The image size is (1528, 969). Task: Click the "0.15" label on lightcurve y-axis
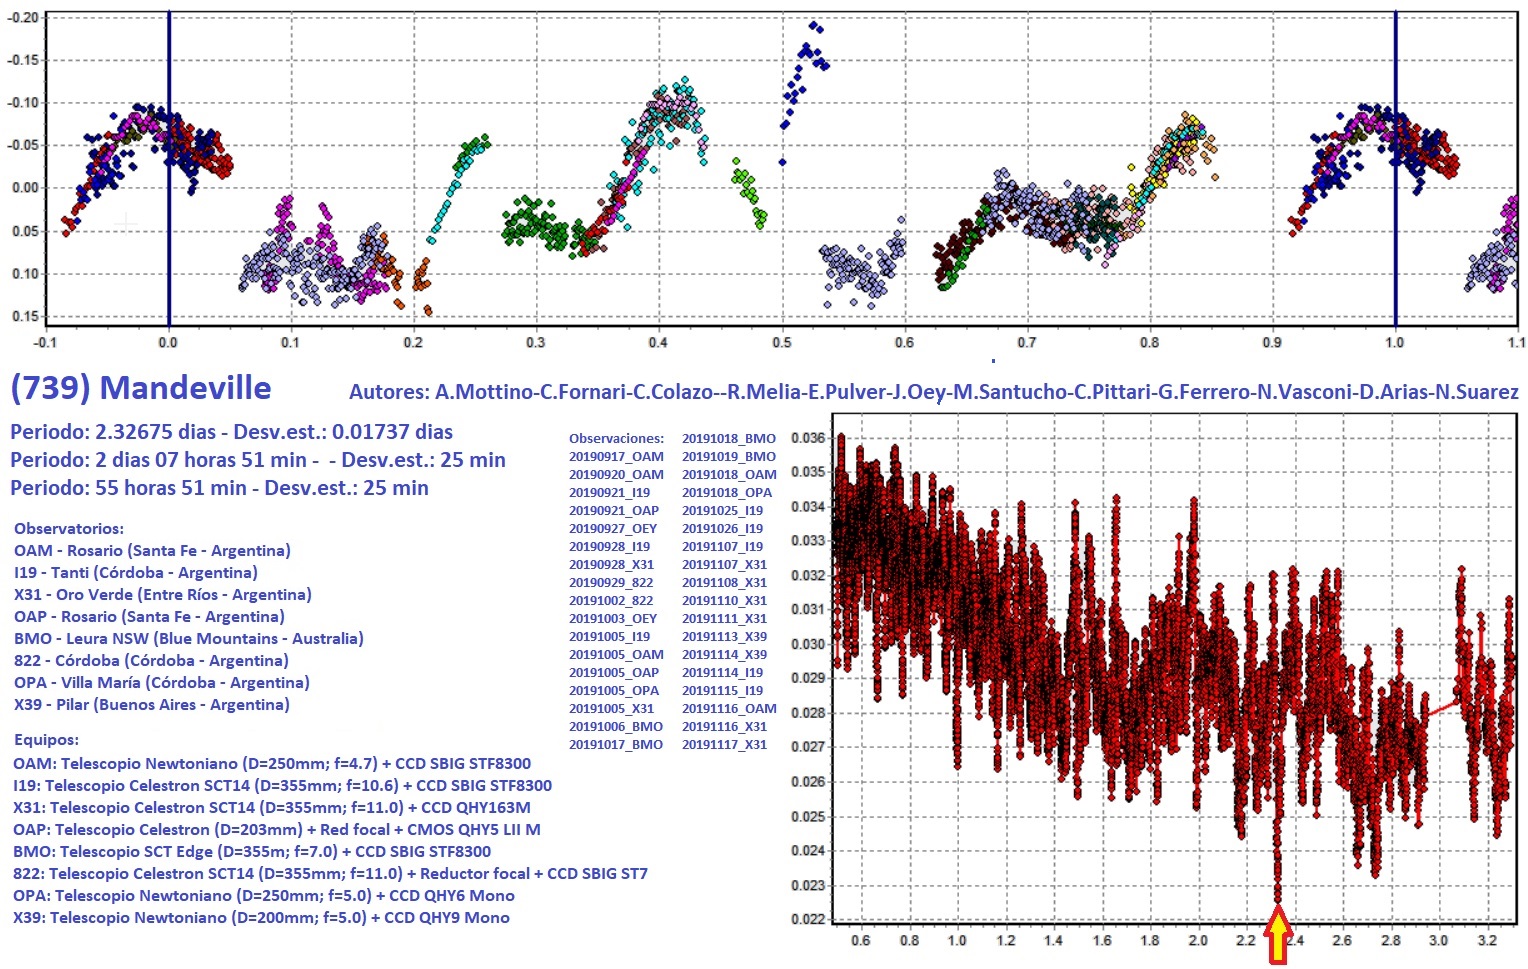[24, 316]
